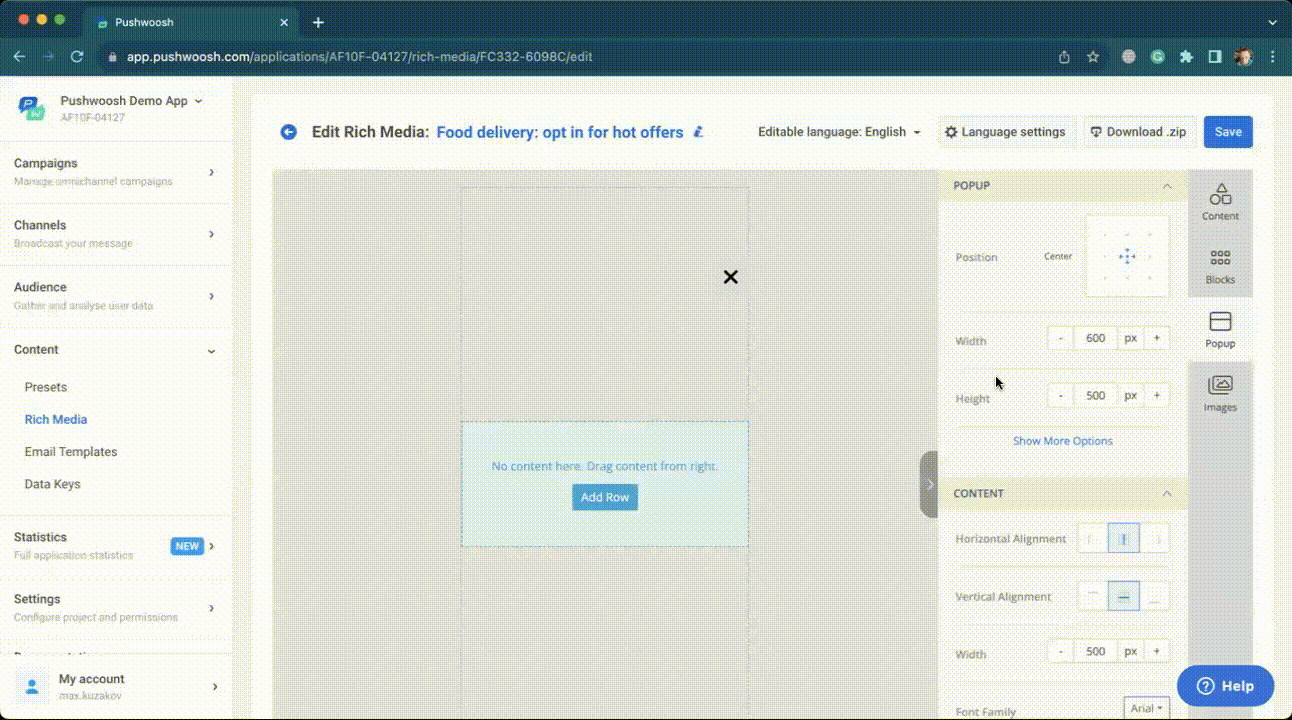Close the popup preview with the X icon
The image size is (1292, 720).
pyautogui.click(x=730, y=277)
